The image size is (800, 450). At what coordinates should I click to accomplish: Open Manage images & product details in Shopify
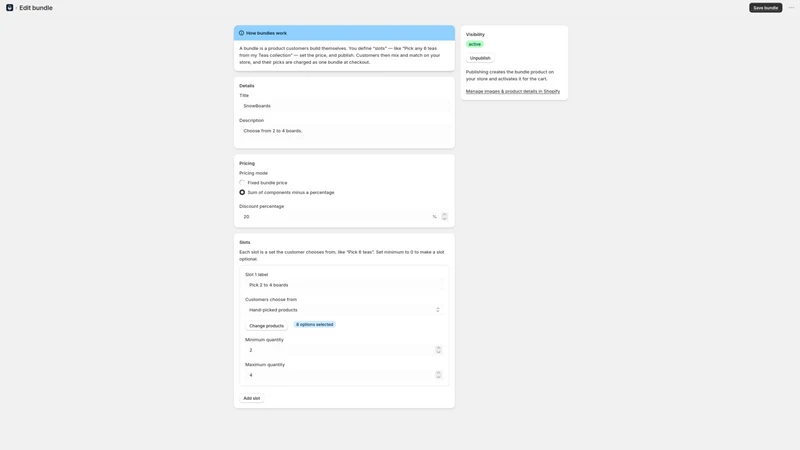(x=513, y=91)
